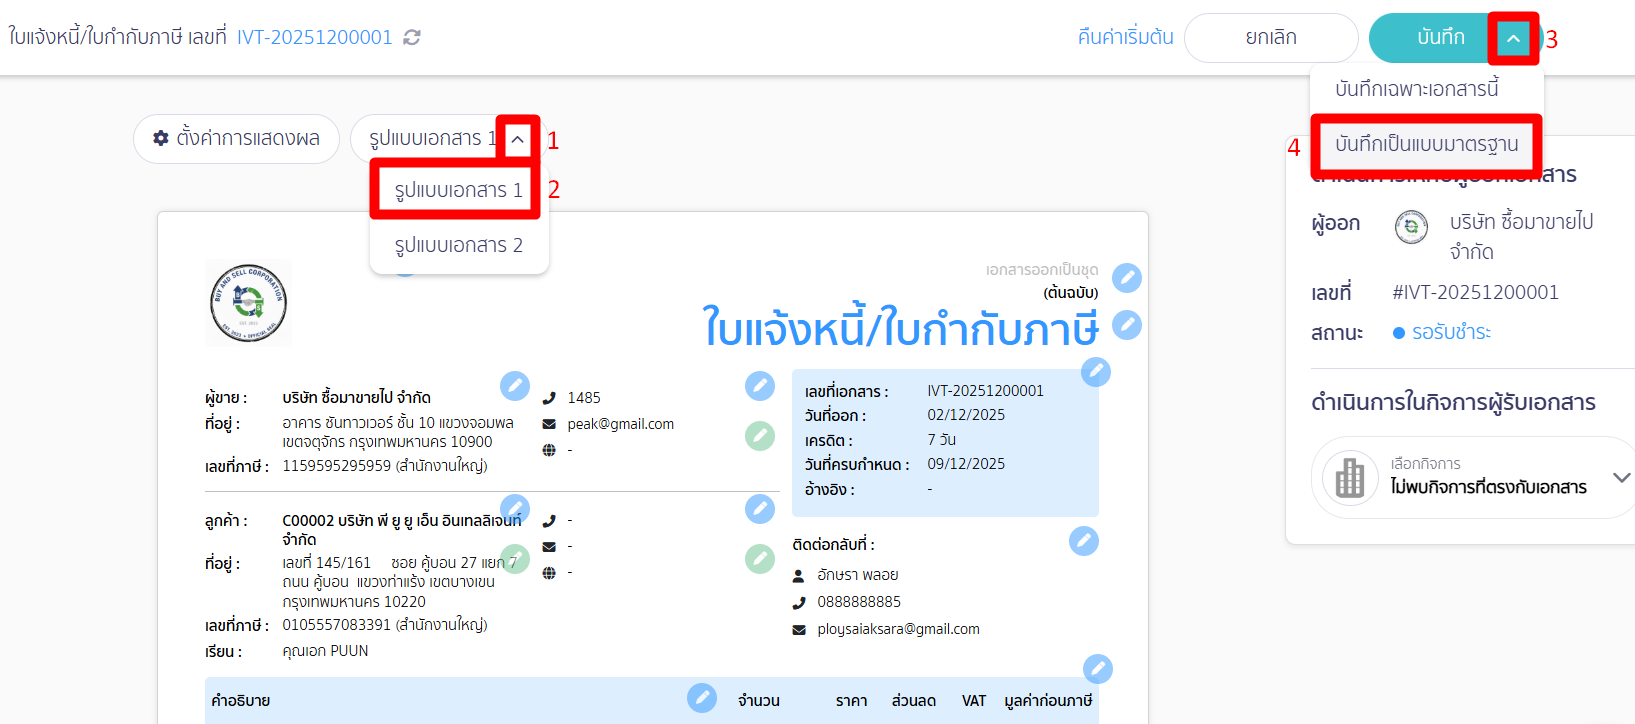
Task: Click the building icon in the เลือกกิจการ box
Action: (x=1350, y=477)
